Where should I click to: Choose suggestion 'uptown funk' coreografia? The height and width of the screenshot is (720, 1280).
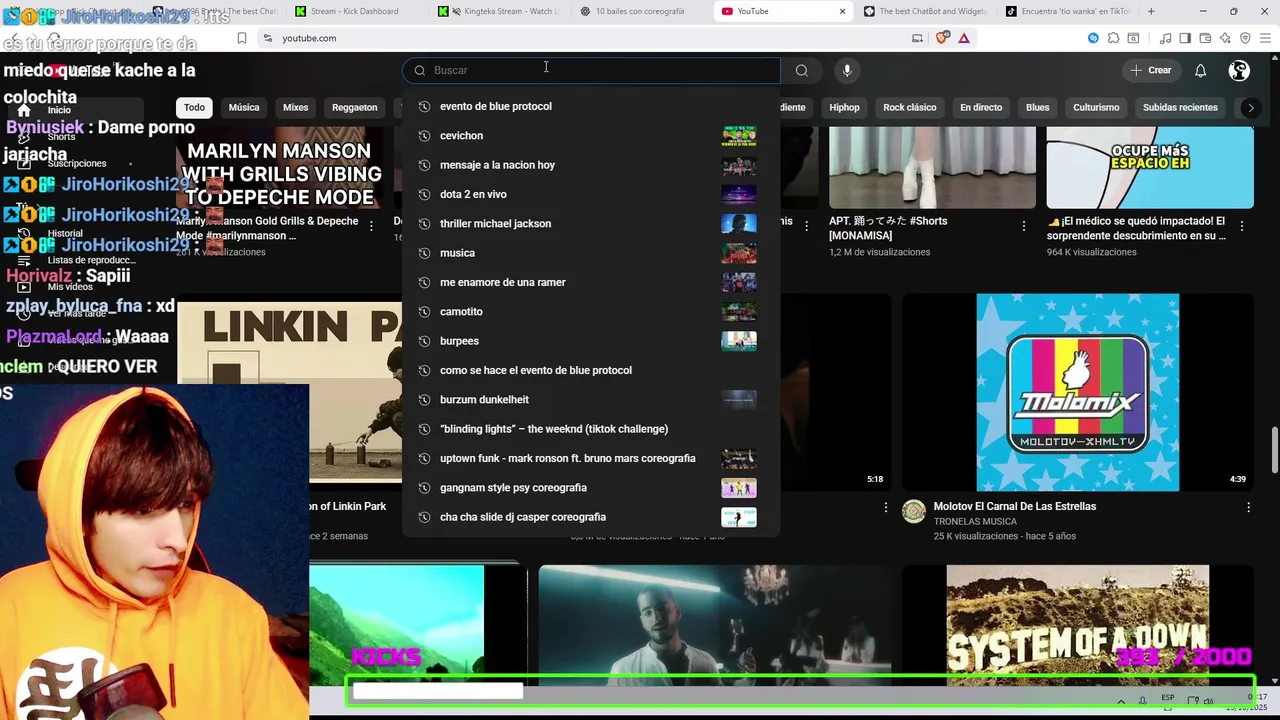pyautogui.click(x=591, y=458)
